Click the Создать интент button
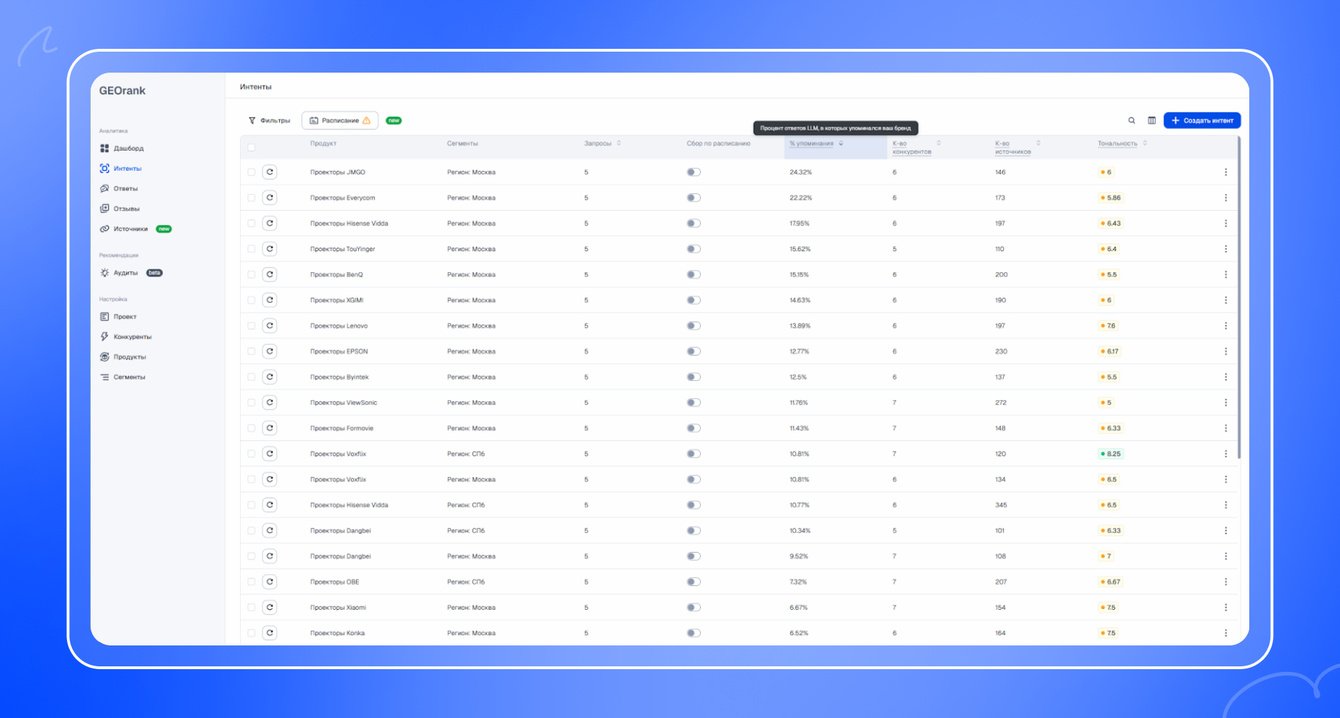This screenshot has height=718, width=1340. [x=1202, y=120]
